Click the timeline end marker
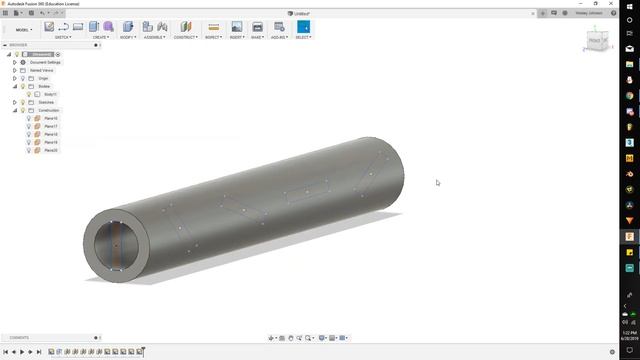The width and height of the screenshot is (640, 360). [x=143, y=351]
